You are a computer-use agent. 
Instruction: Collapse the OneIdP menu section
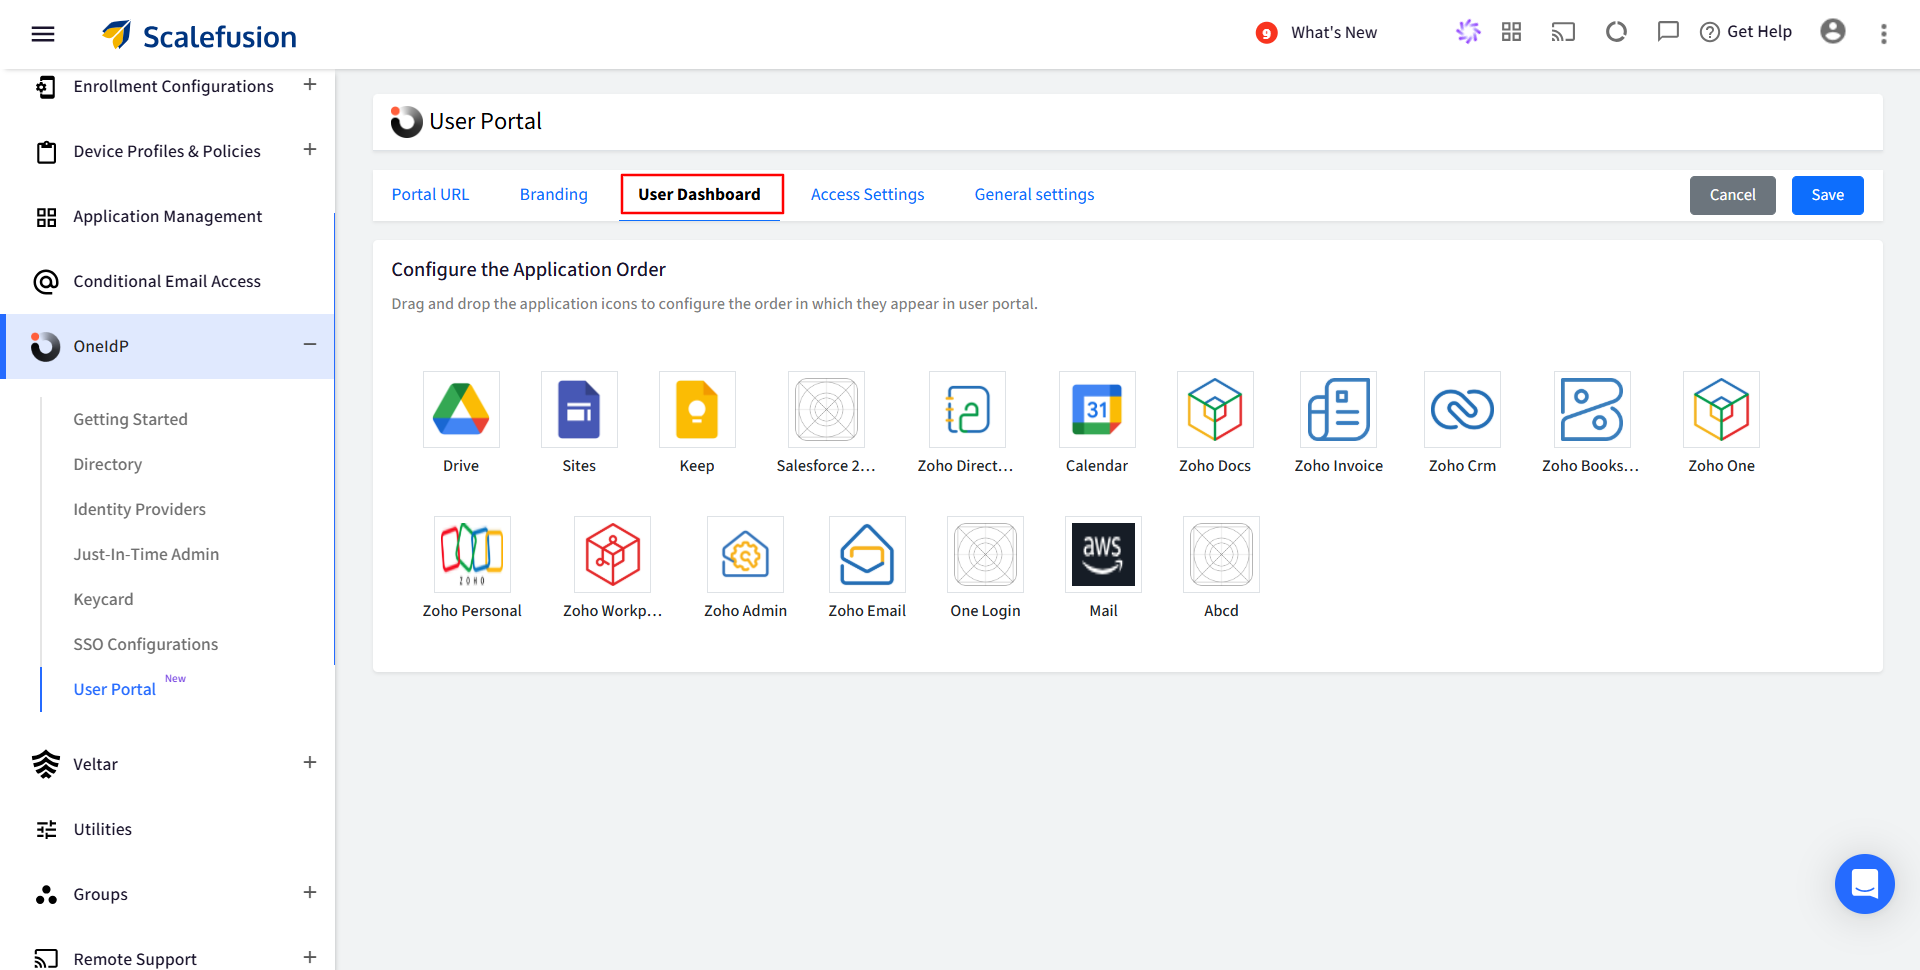(310, 345)
